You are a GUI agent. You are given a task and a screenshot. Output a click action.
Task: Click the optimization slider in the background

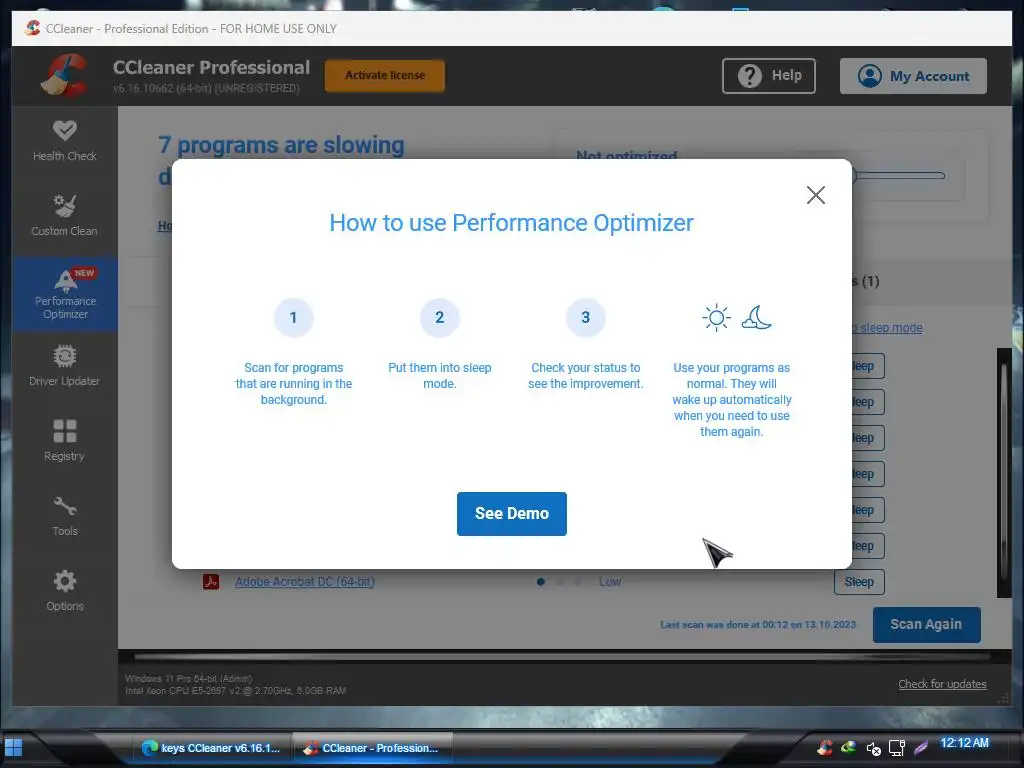pos(899,176)
